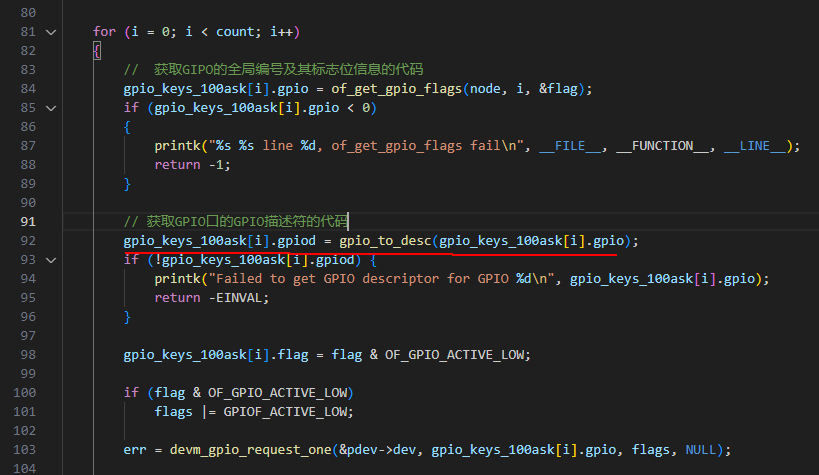Click the NULL argument on line 103
This screenshot has height=475, width=819.
[701, 450]
